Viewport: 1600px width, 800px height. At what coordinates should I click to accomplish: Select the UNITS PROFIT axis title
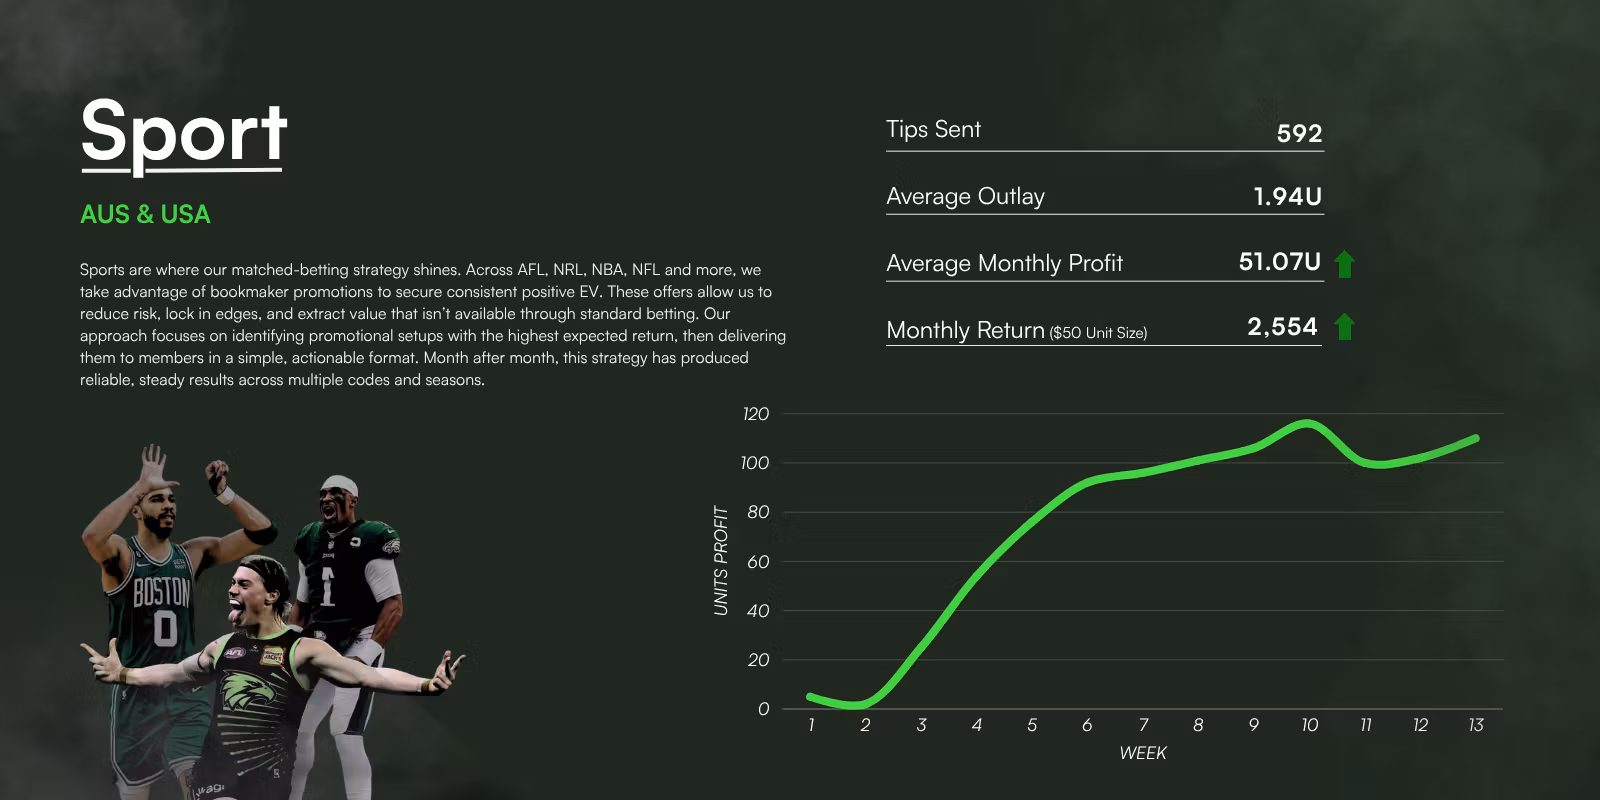[x=721, y=560]
